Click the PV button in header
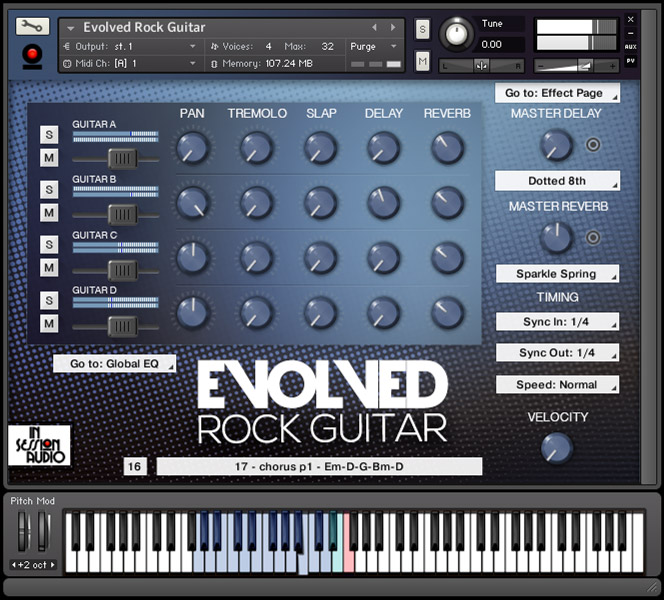664x600 pixels. pos(631,61)
